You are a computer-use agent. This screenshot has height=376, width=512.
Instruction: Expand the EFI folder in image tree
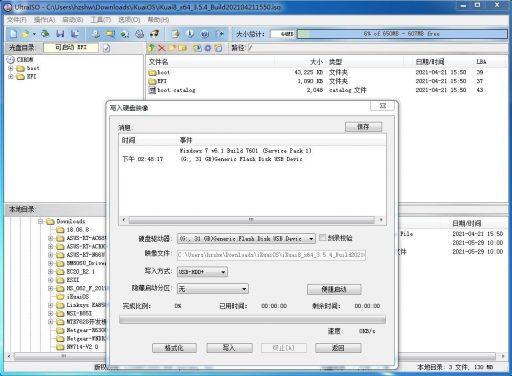[x=11, y=76]
